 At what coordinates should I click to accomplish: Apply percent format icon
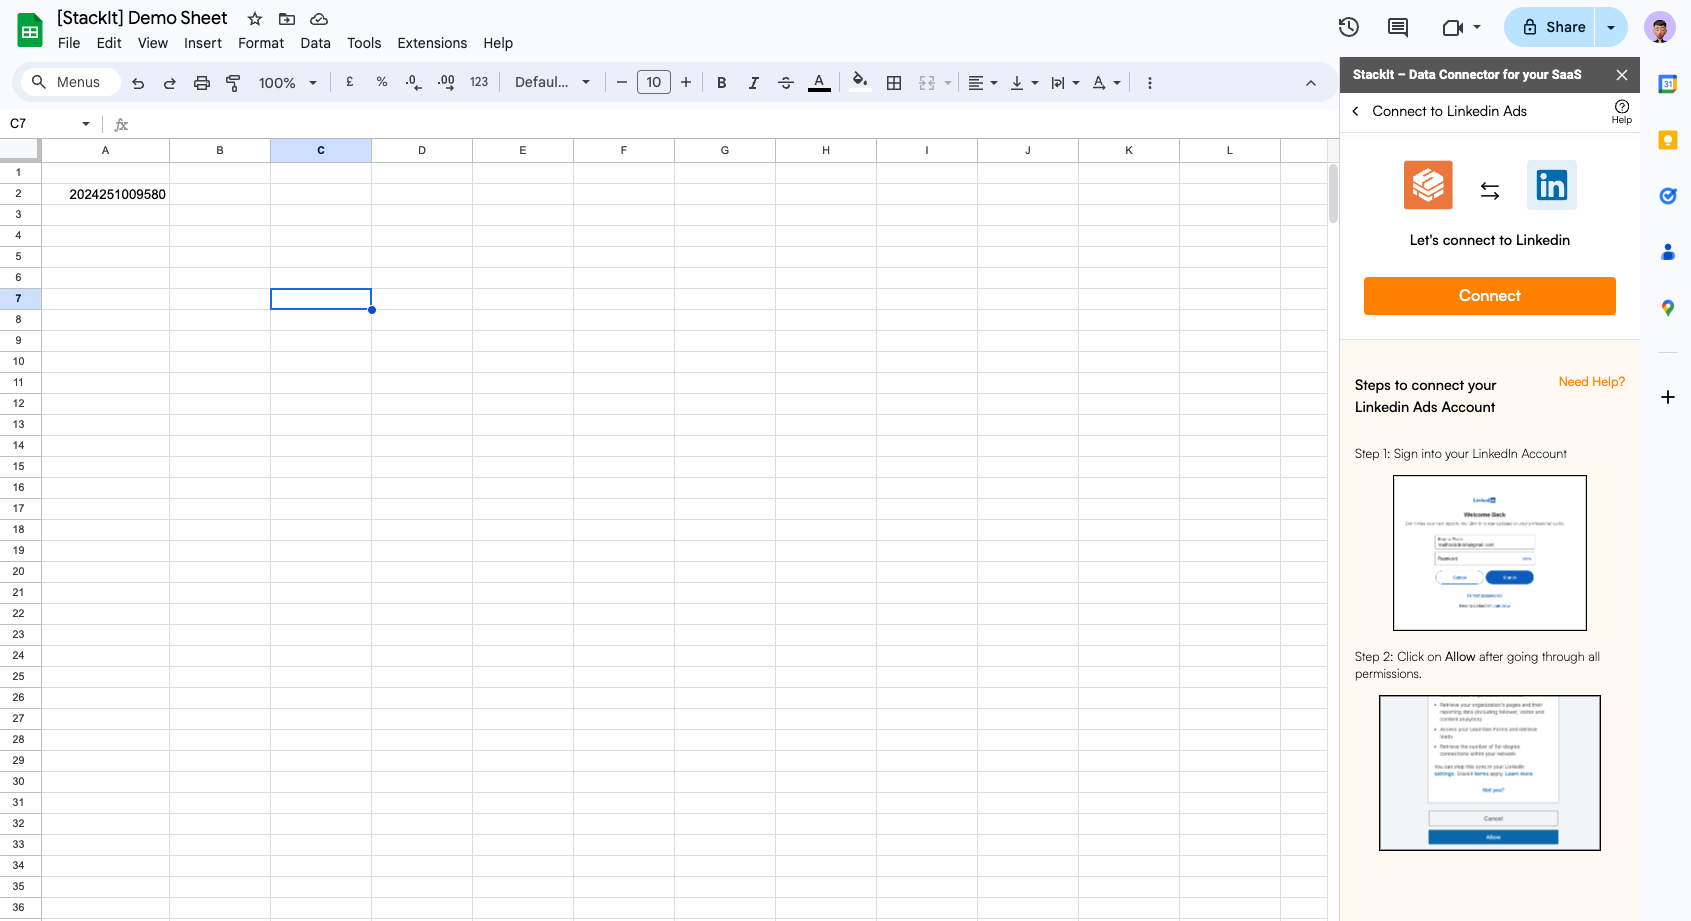382,82
